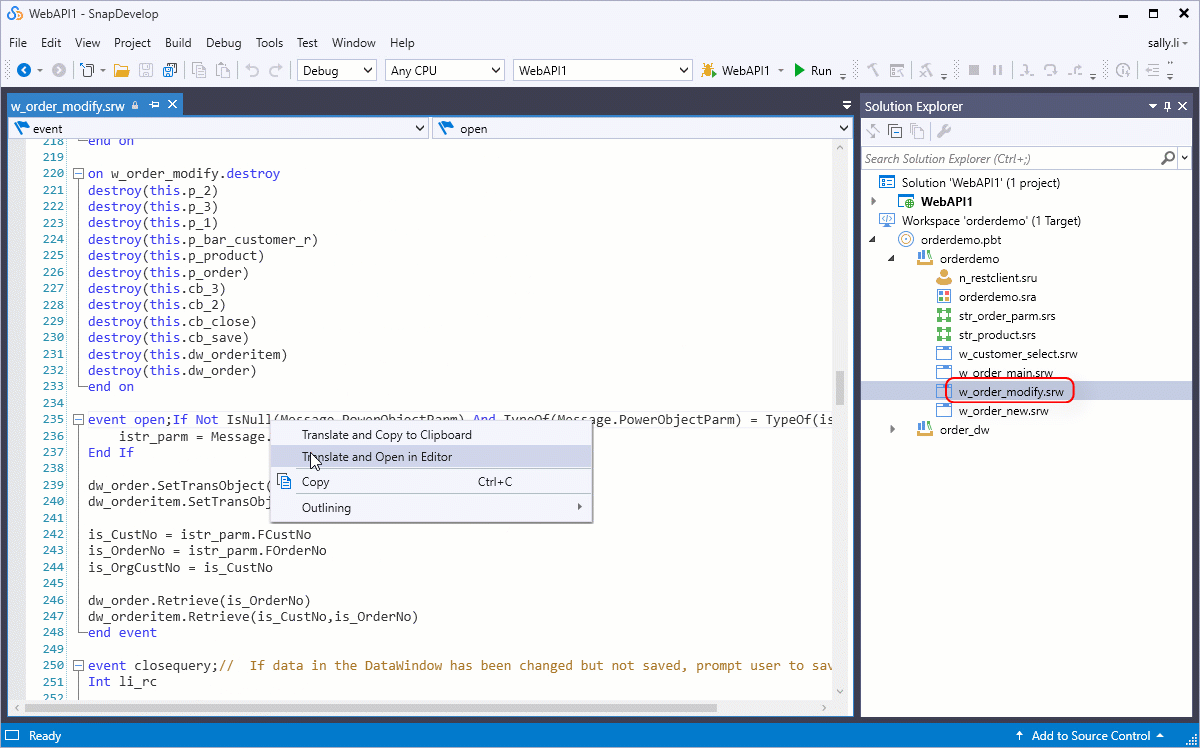Open the Window menu
The width and height of the screenshot is (1200, 748).
click(x=354, y=43)
